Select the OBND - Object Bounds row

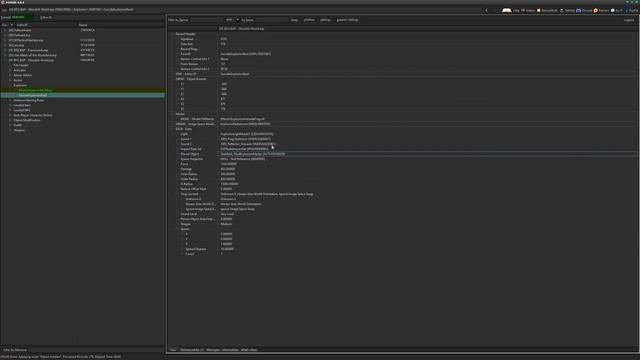pyautogui.click(x=402, y=79)
